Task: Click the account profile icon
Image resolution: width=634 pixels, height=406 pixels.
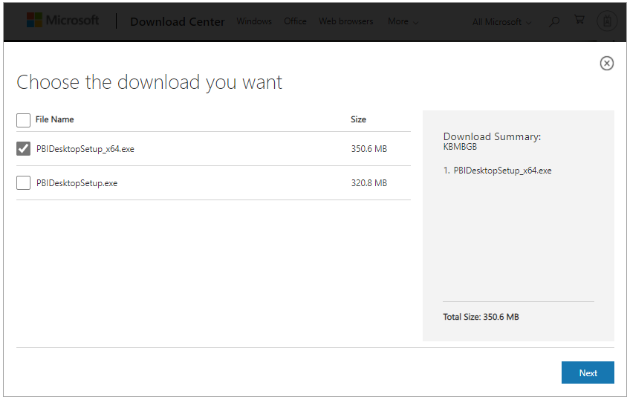Action: pyautogui.click(x=606, y=21)
